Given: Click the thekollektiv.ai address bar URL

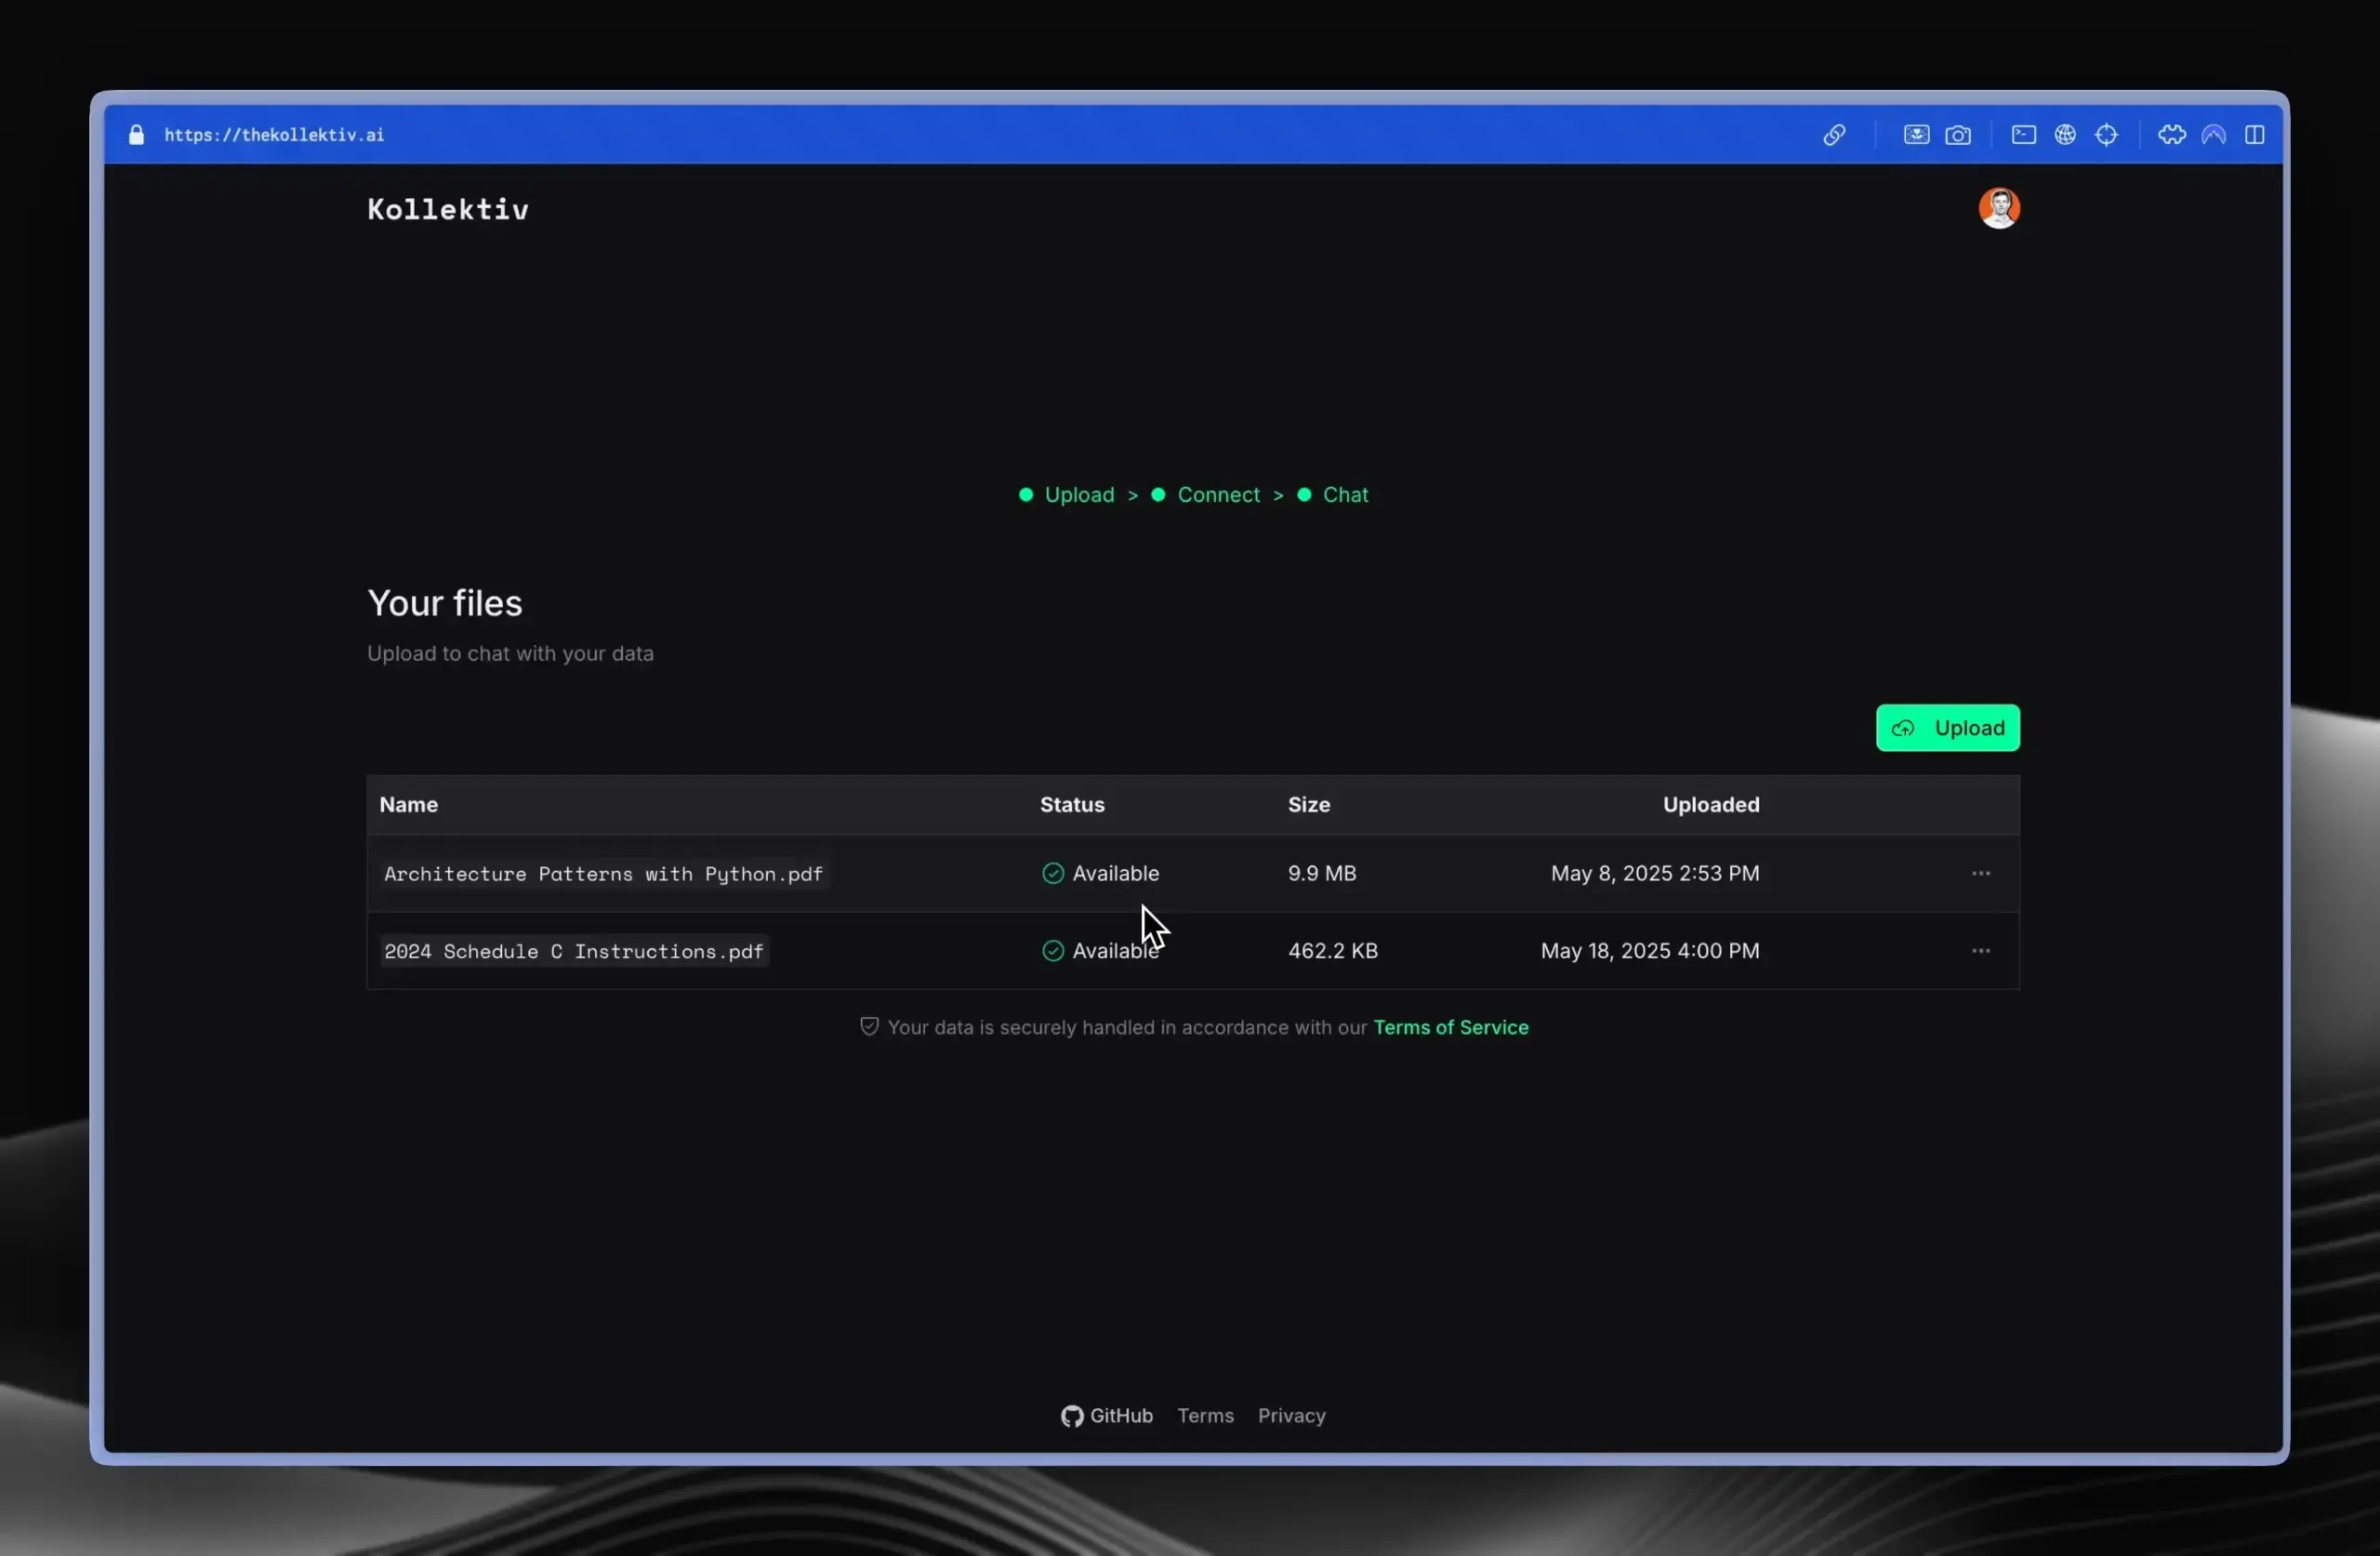Looking at the screenshot, I should pos(274,135).
